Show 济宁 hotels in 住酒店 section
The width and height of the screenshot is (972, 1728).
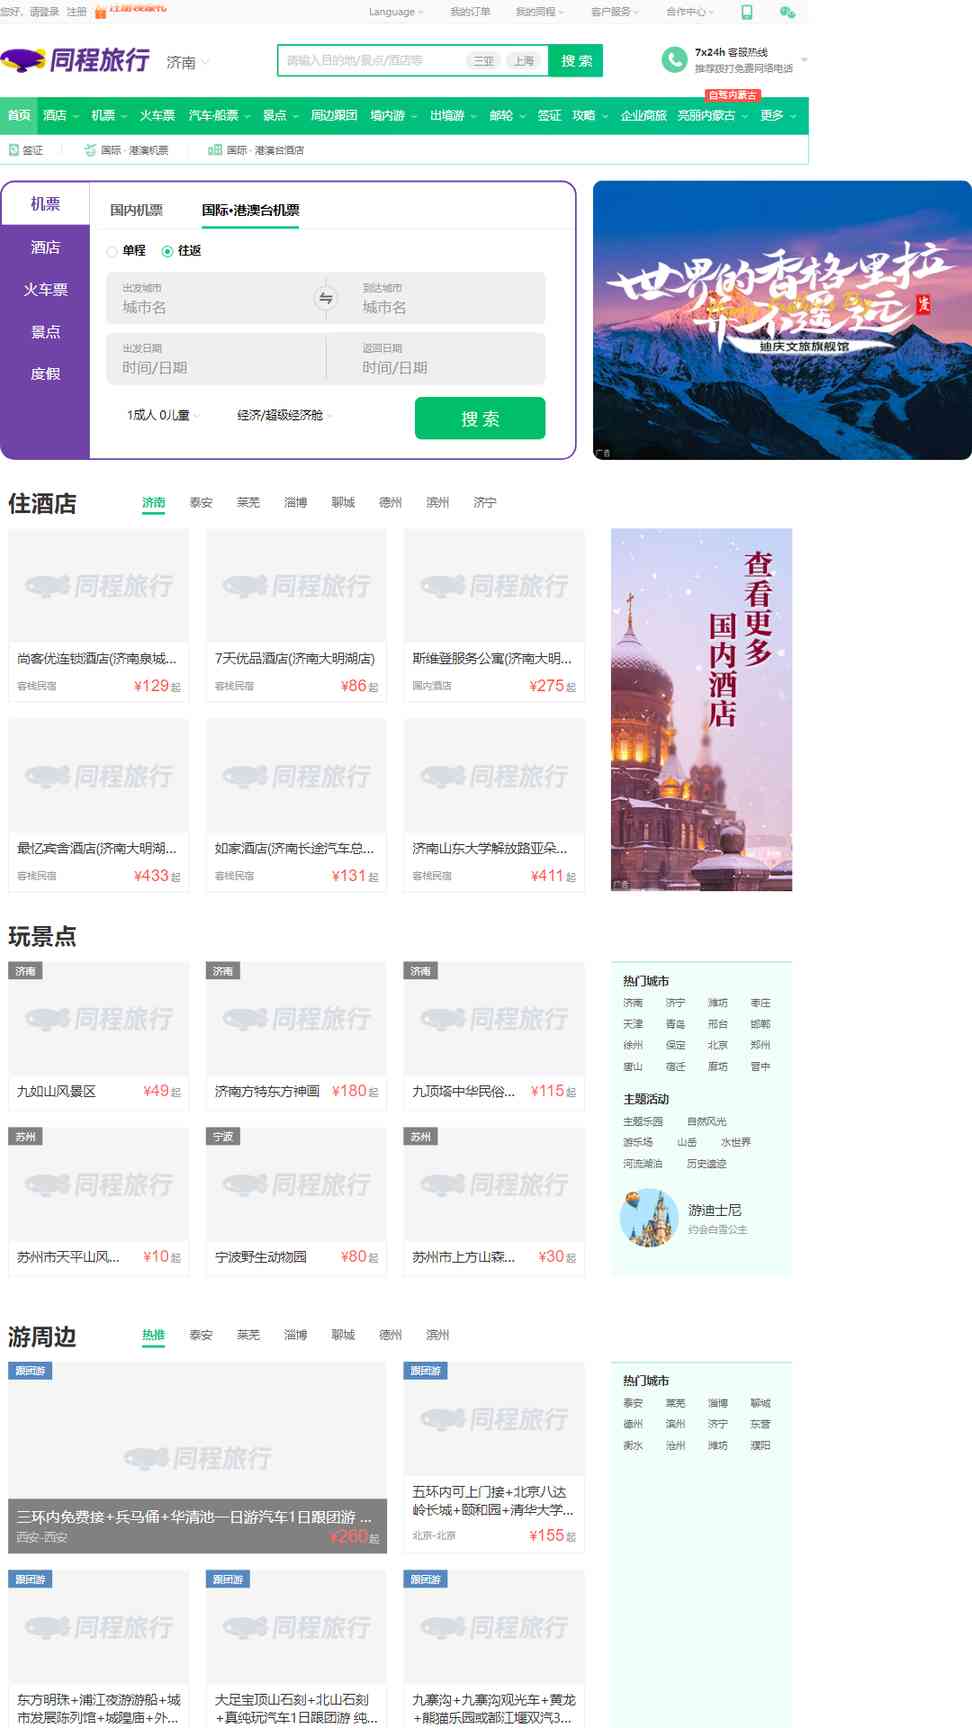click(485, 503)
